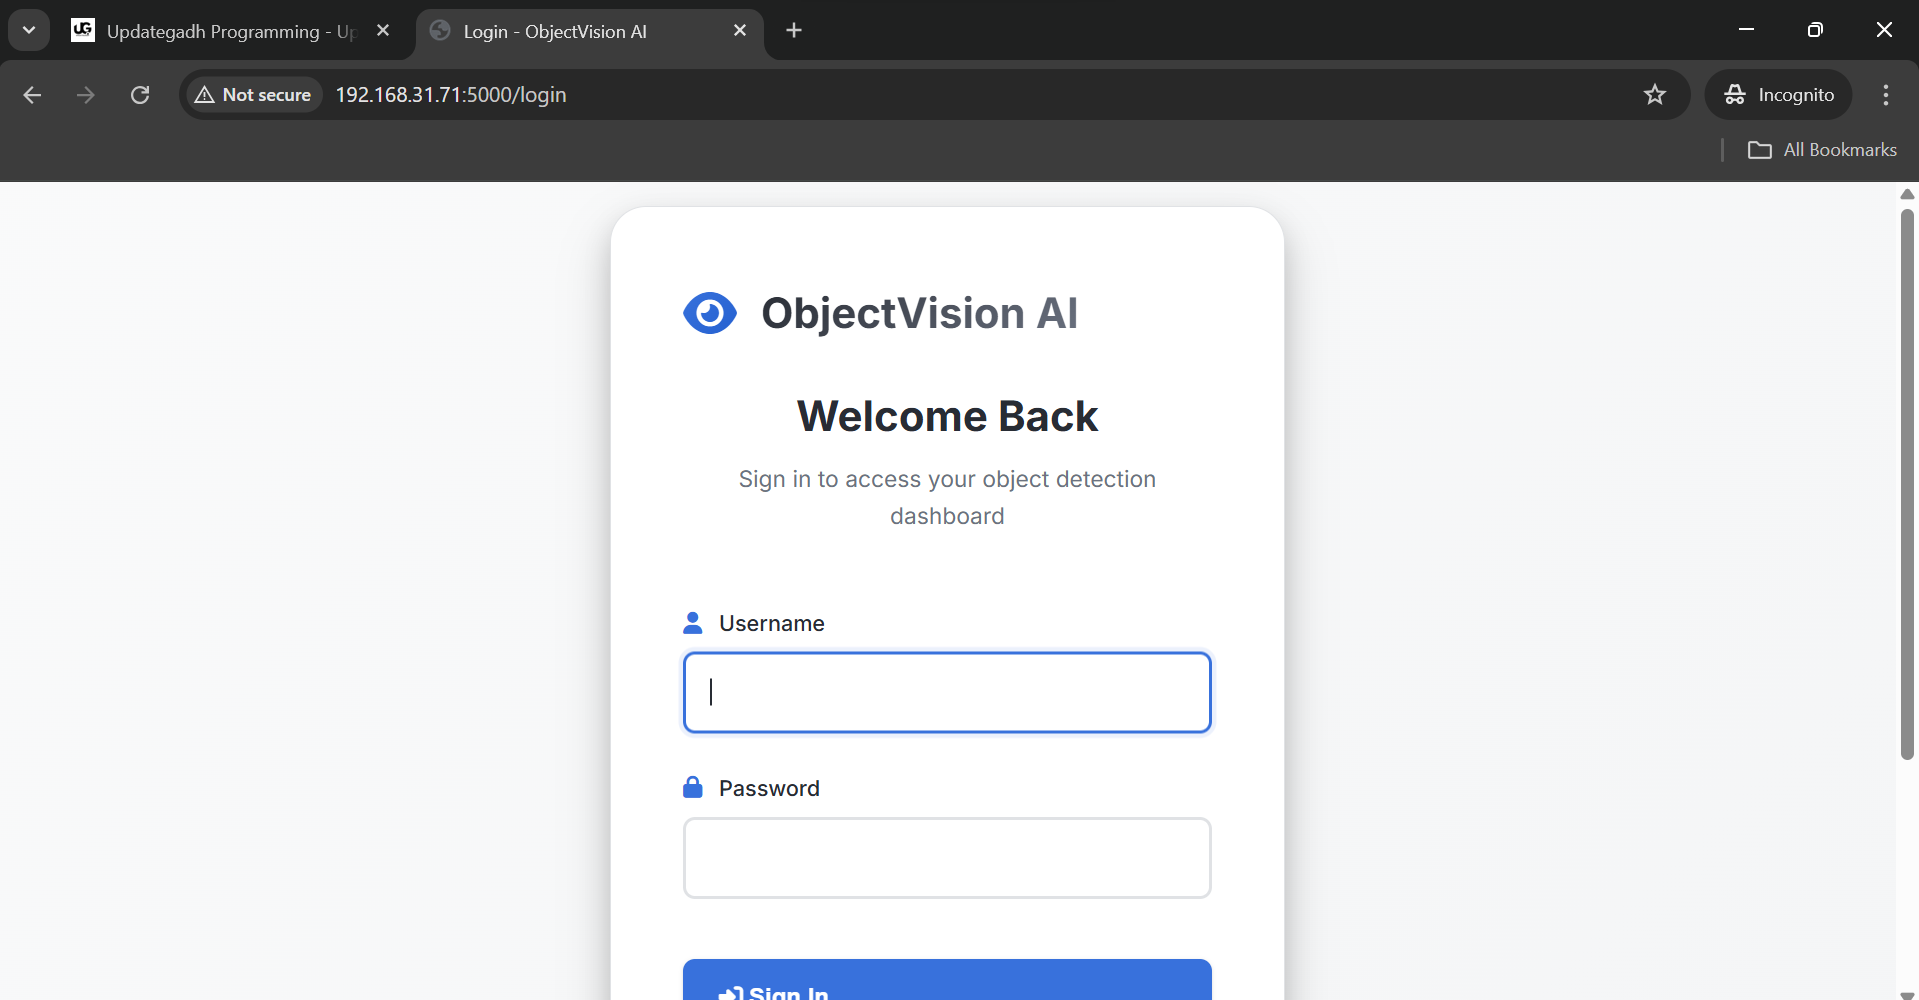Open the All Bookmarks folder

click(x=1822, y=150)
